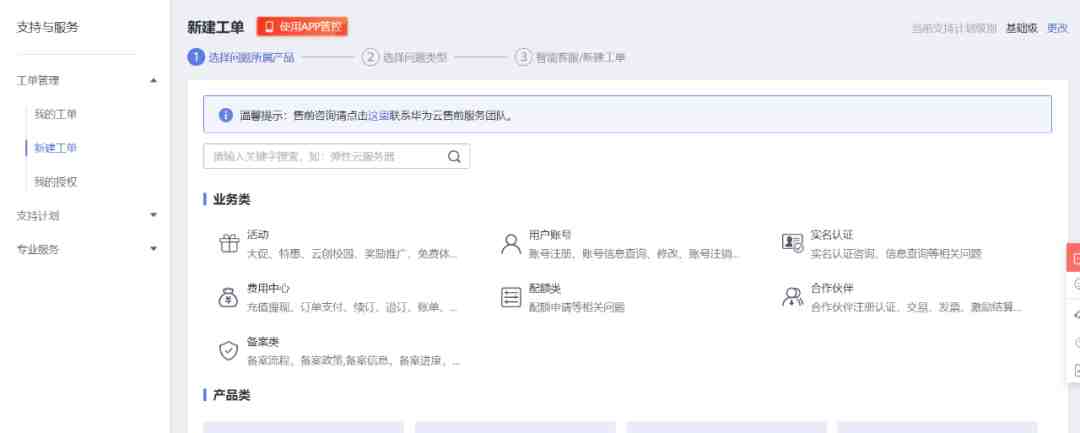Click the gift icon beside 活动
The height and width of the screenshot is (433, 1080).
coord(229,244)
